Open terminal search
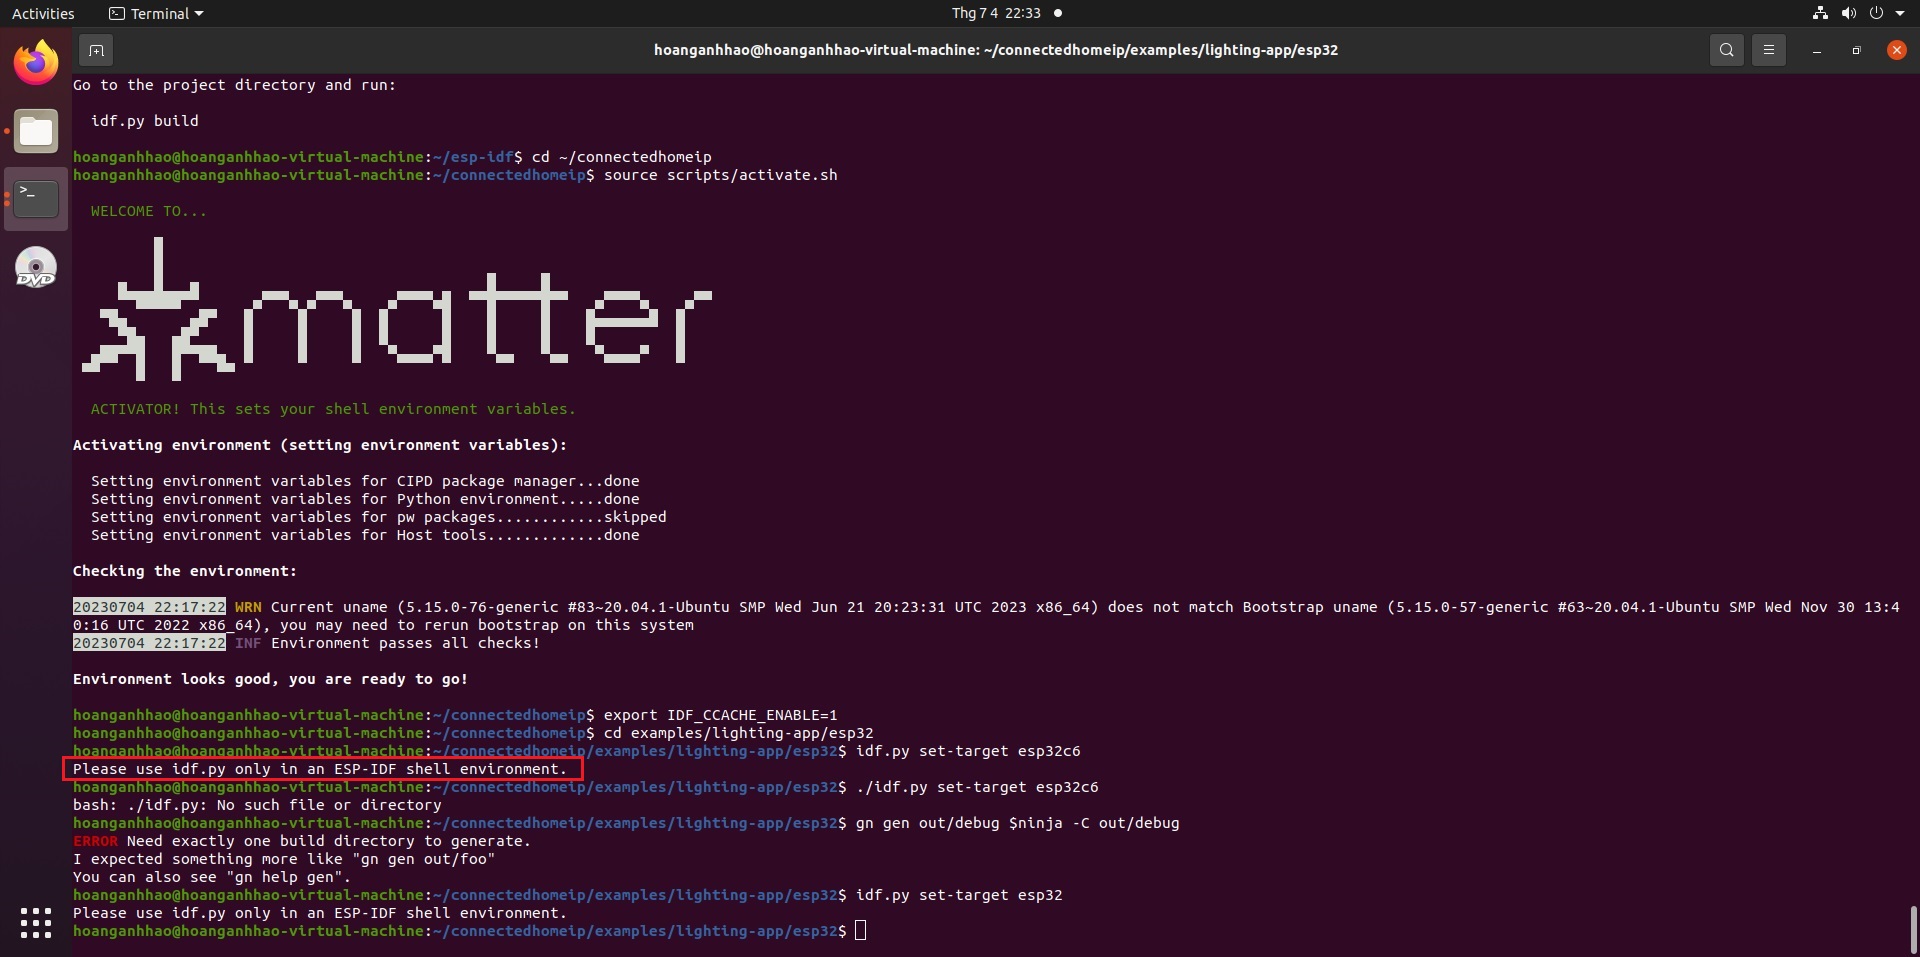 pos(1726,50)
